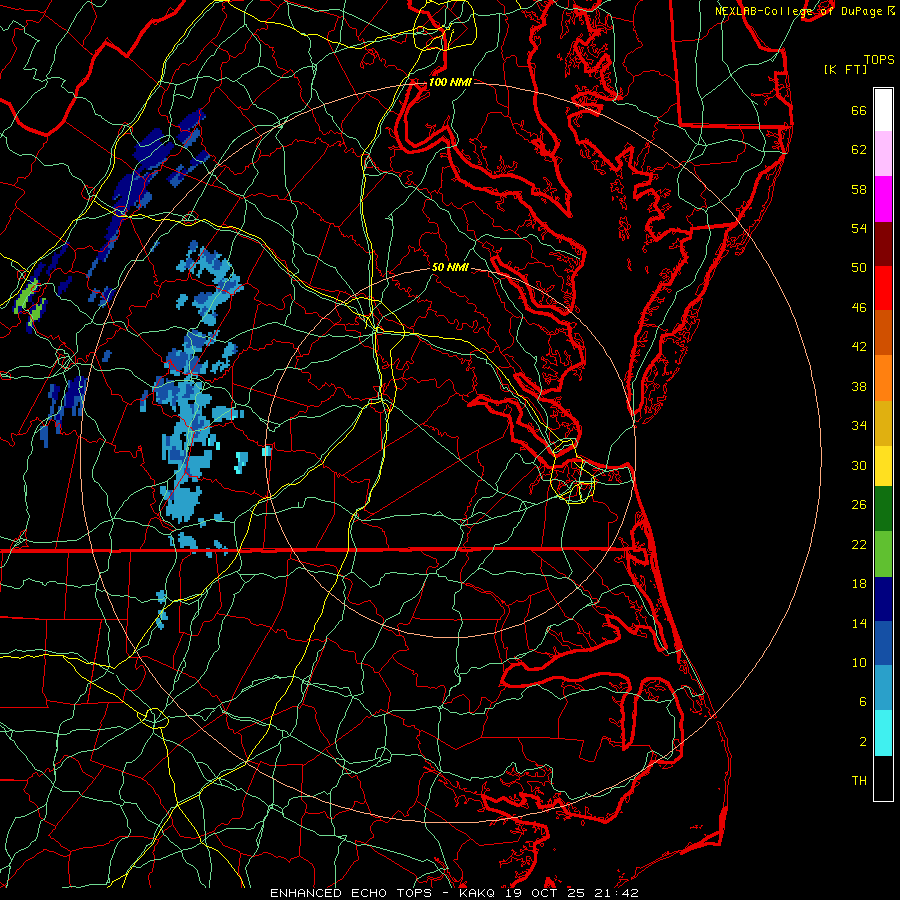The image size is (900, 900).
Task: Click the "KAKQ" radar site identifier
Action: click(479, 893)
